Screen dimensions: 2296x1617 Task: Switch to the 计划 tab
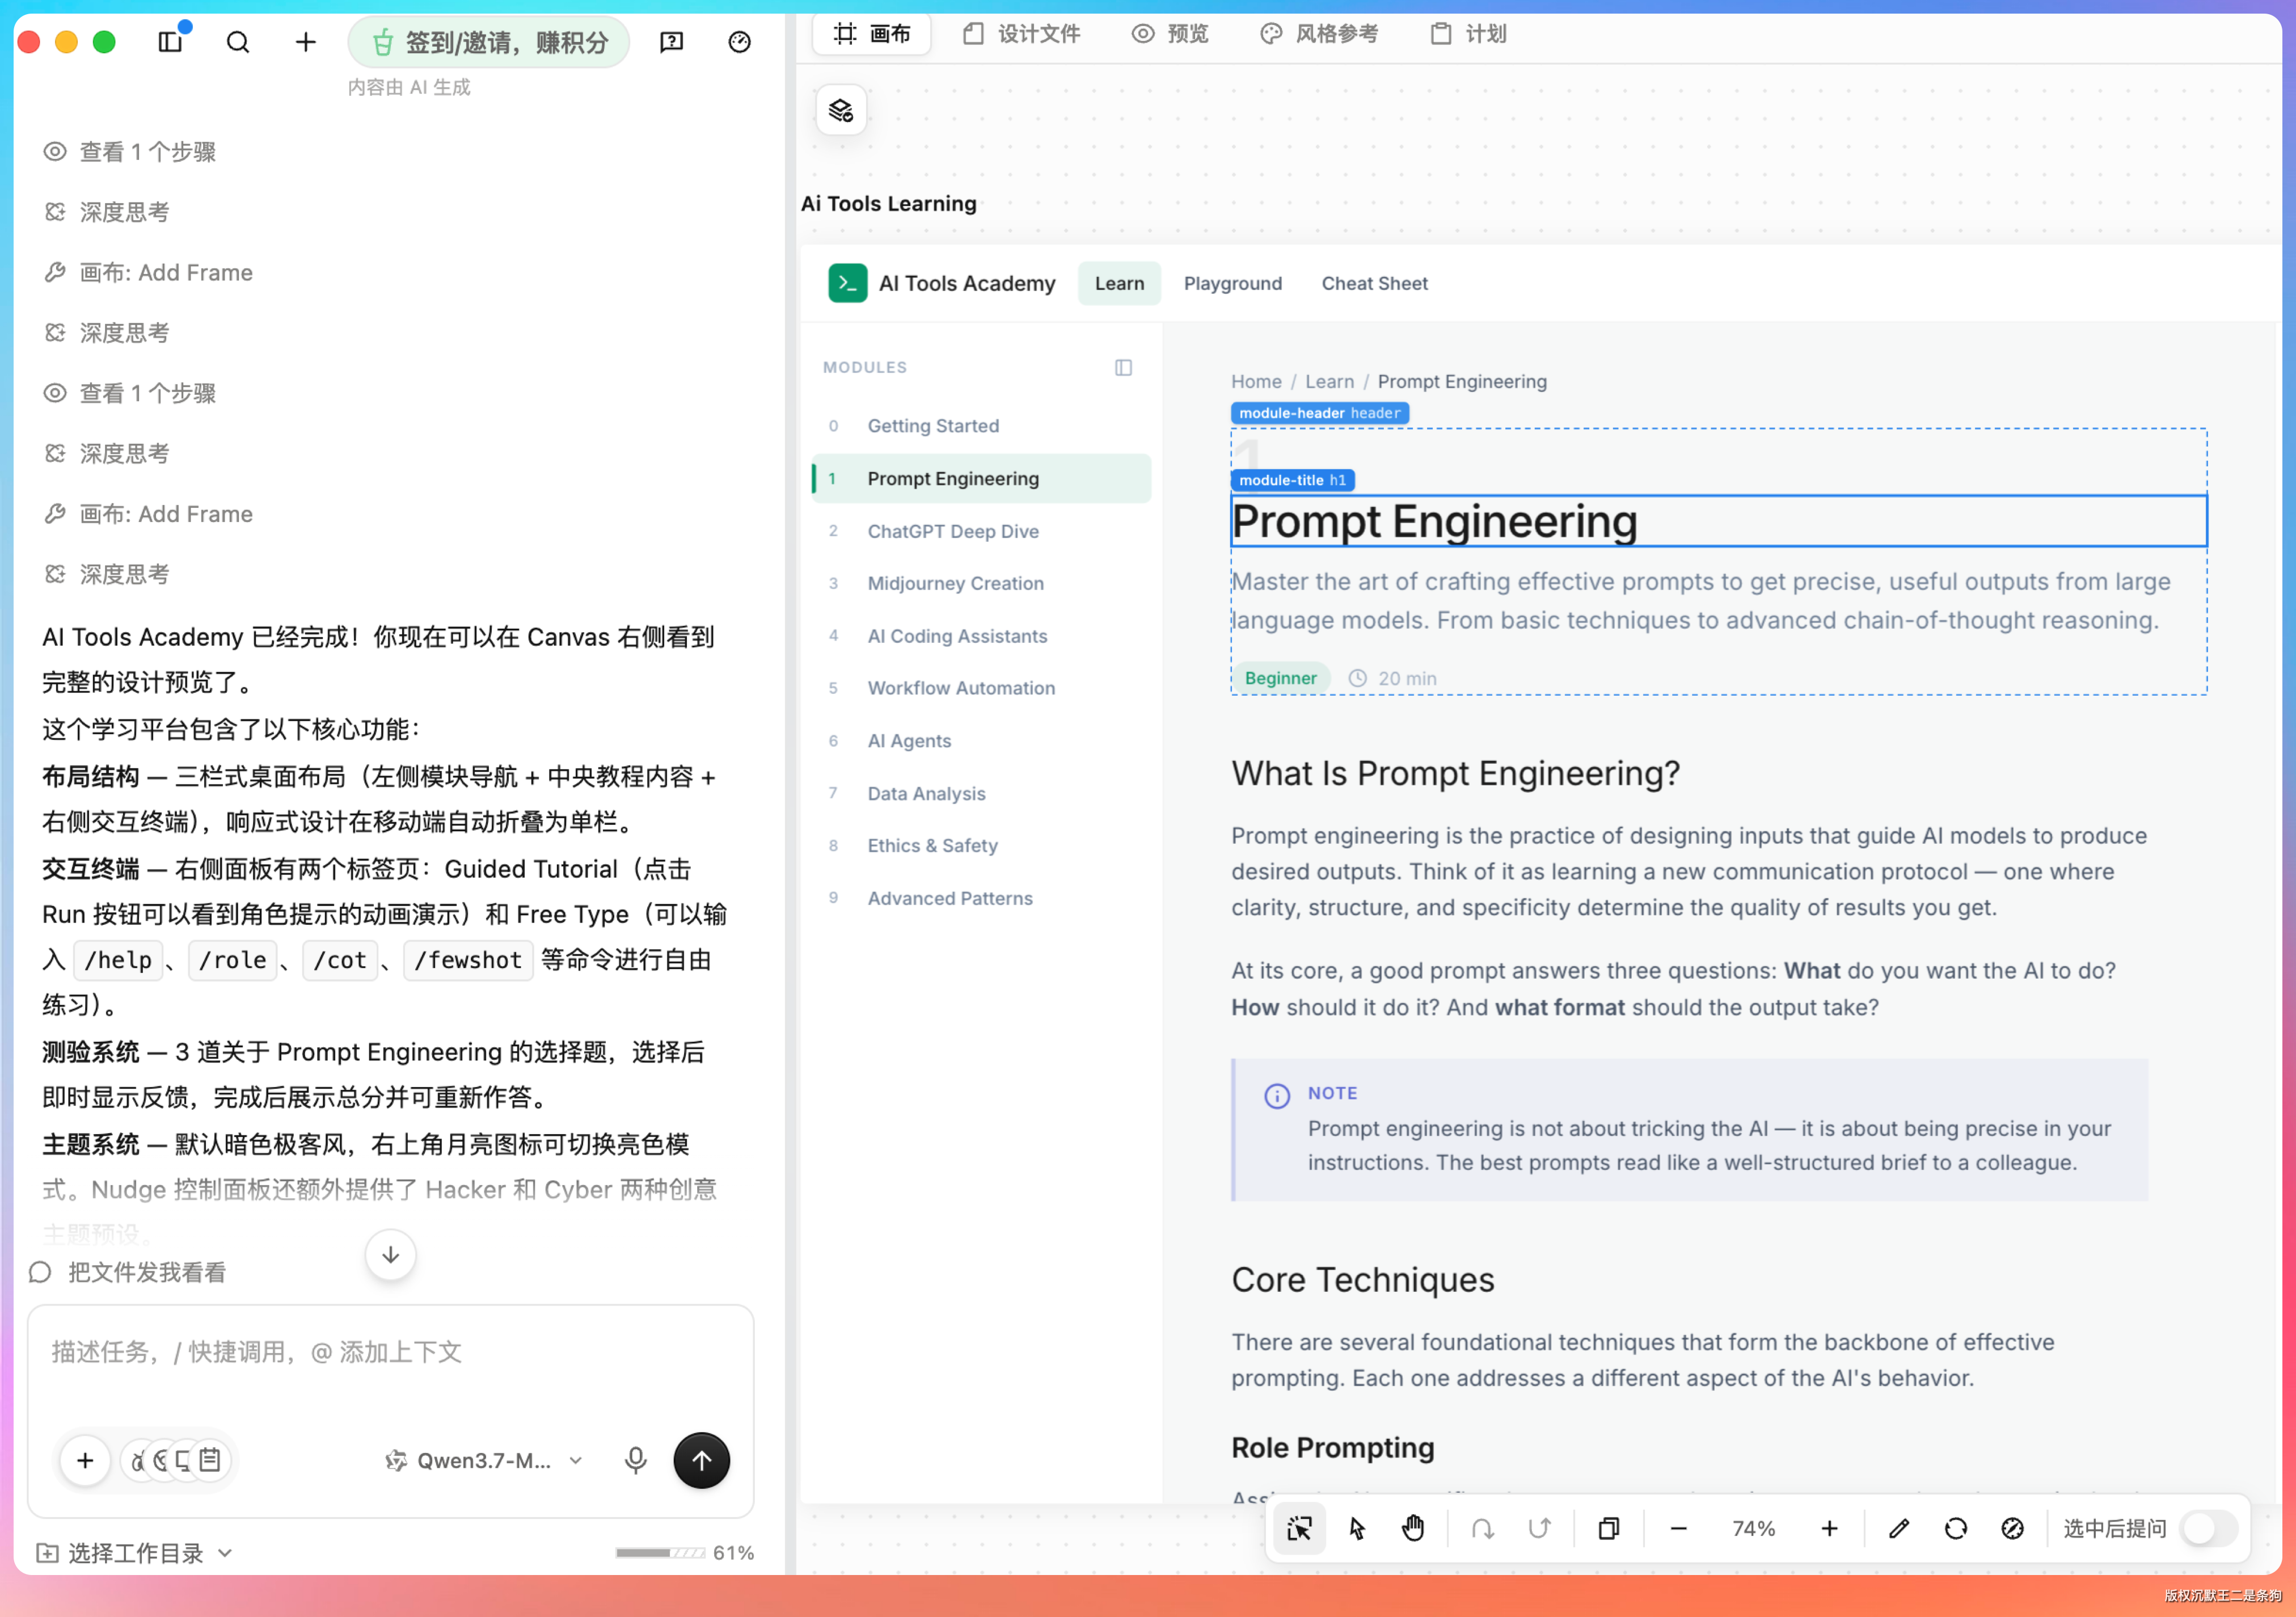click(x=1468, y=34)
